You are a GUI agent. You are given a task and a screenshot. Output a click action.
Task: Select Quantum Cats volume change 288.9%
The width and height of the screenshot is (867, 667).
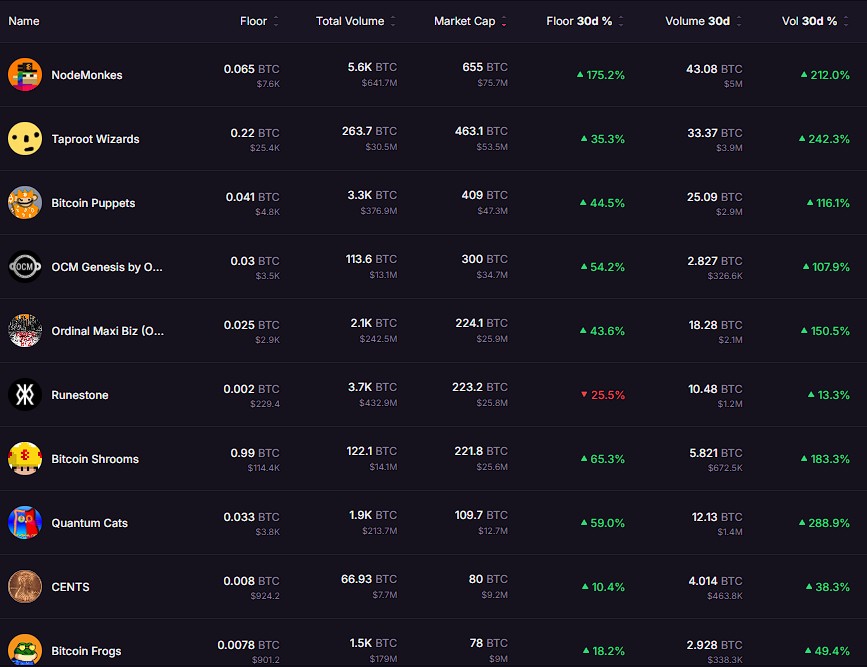(824, 523)
